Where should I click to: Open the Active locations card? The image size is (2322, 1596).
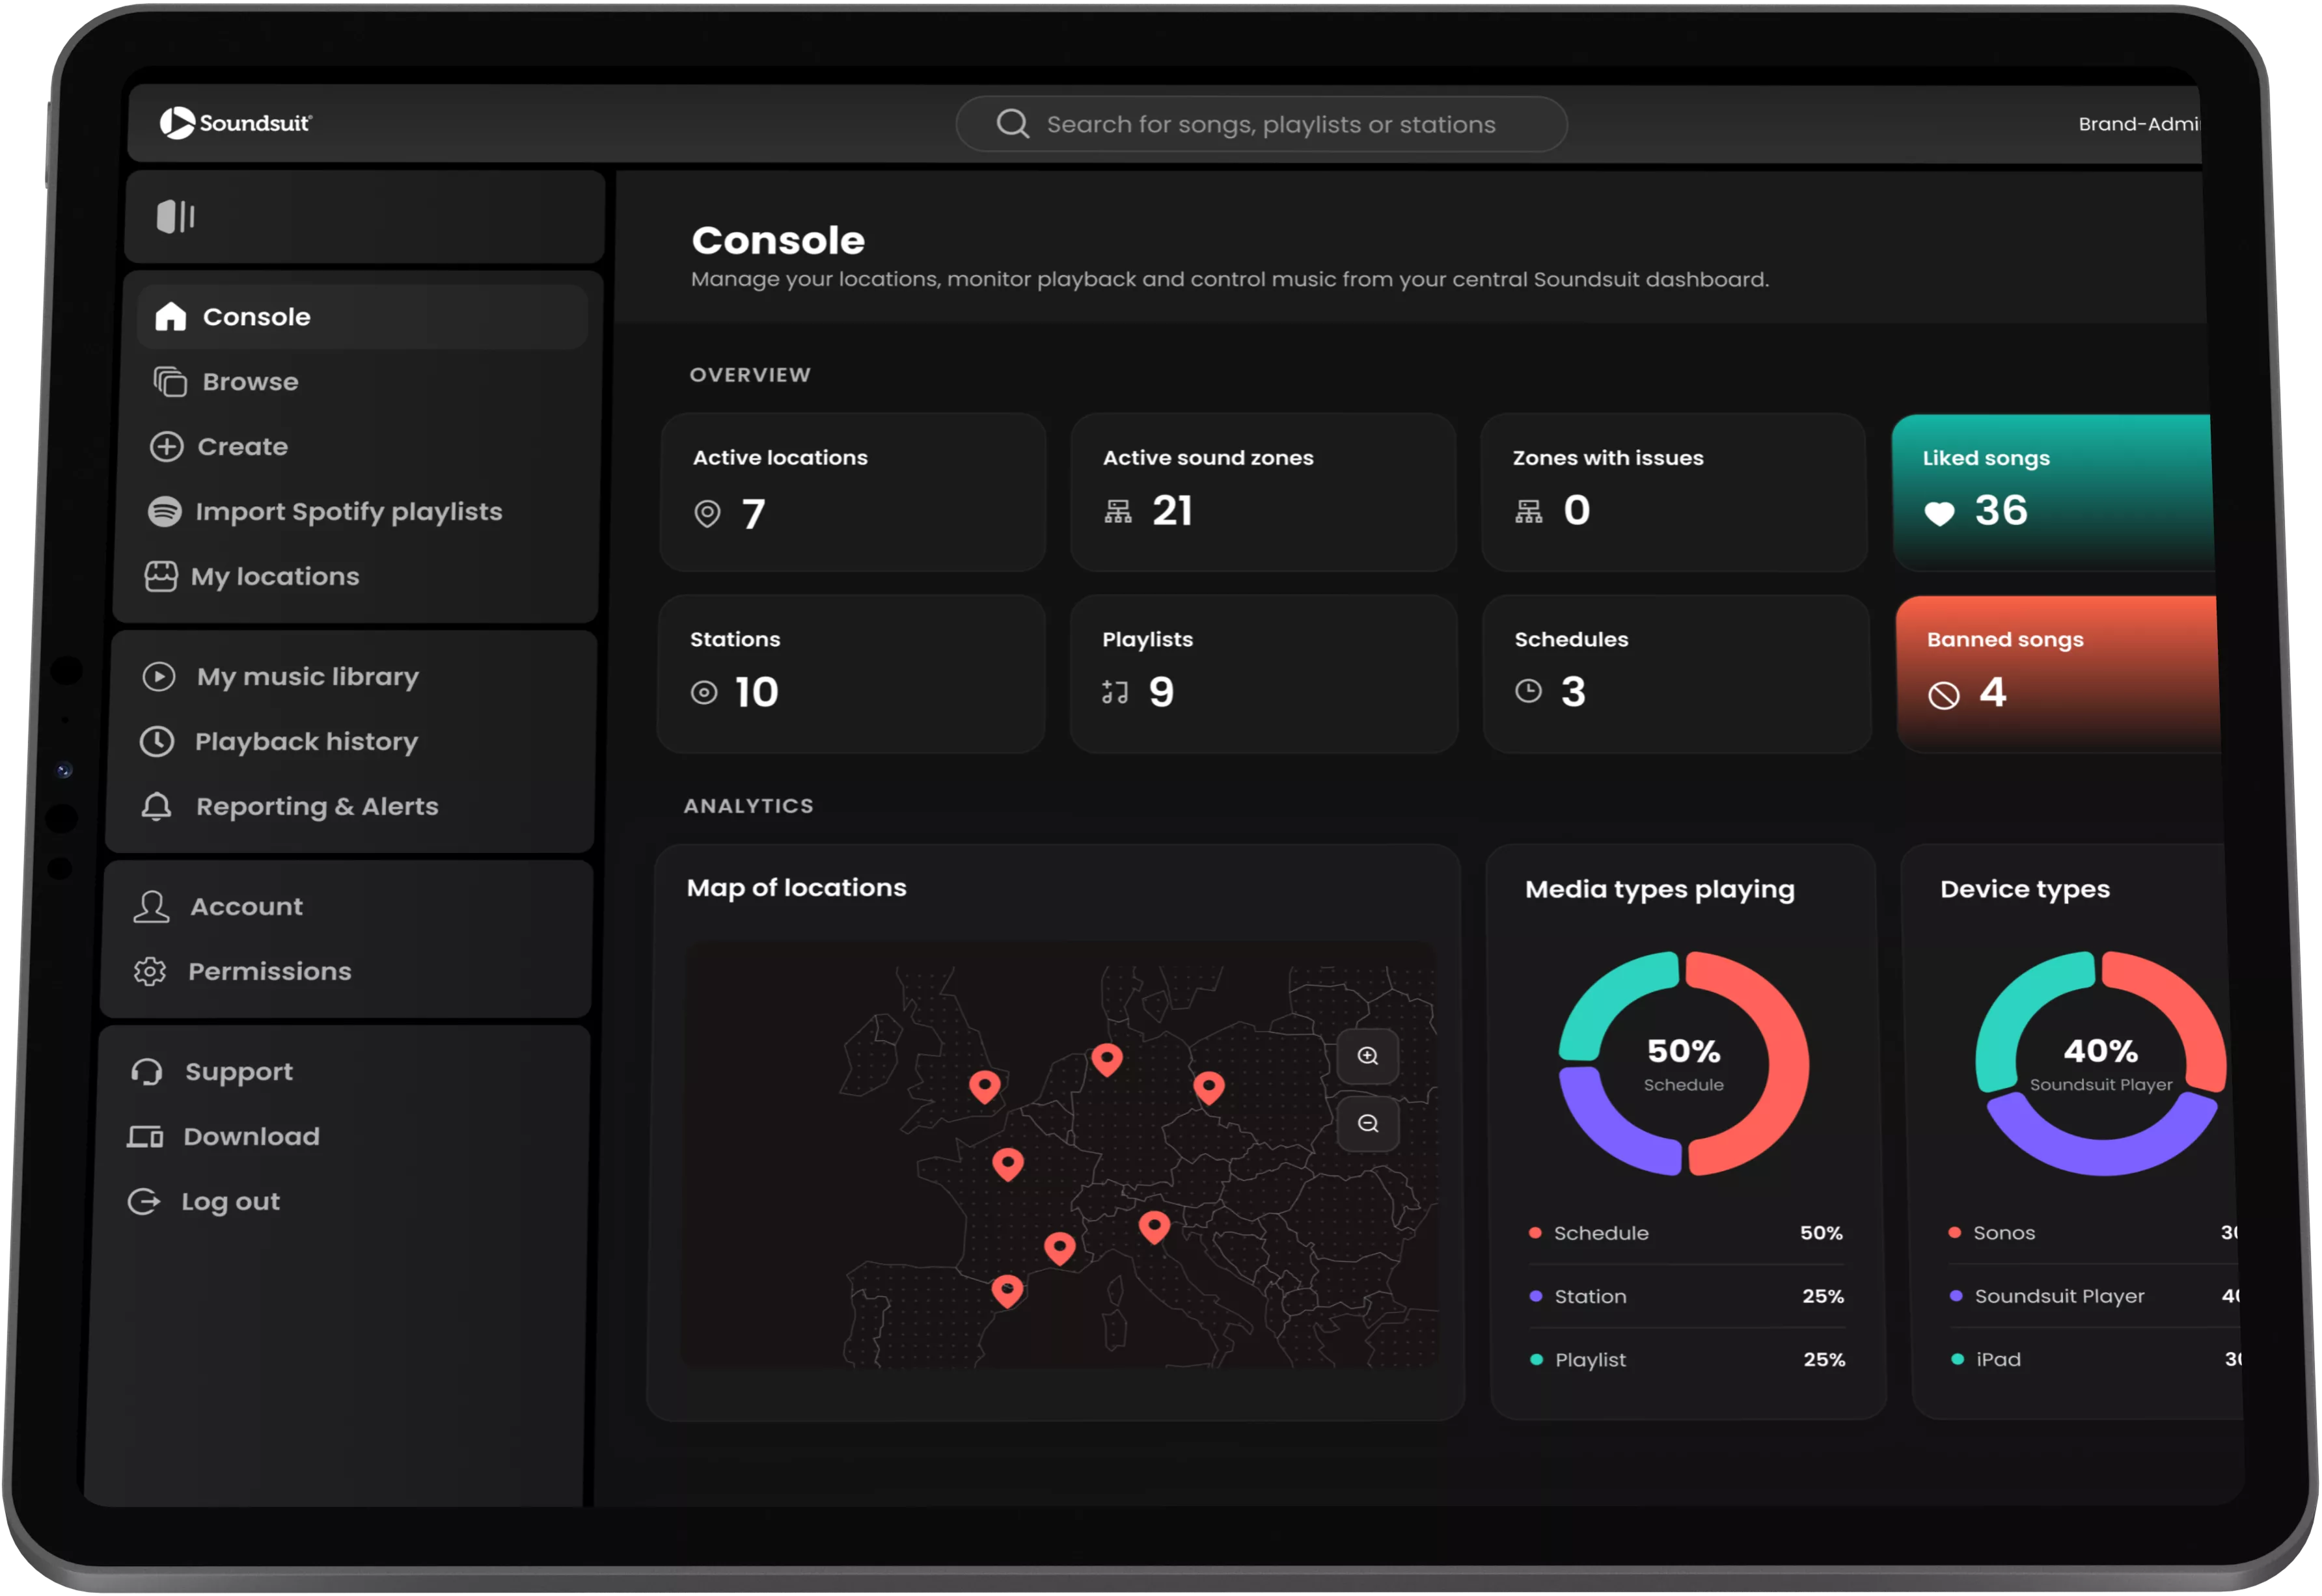click(x=853, y=492)
